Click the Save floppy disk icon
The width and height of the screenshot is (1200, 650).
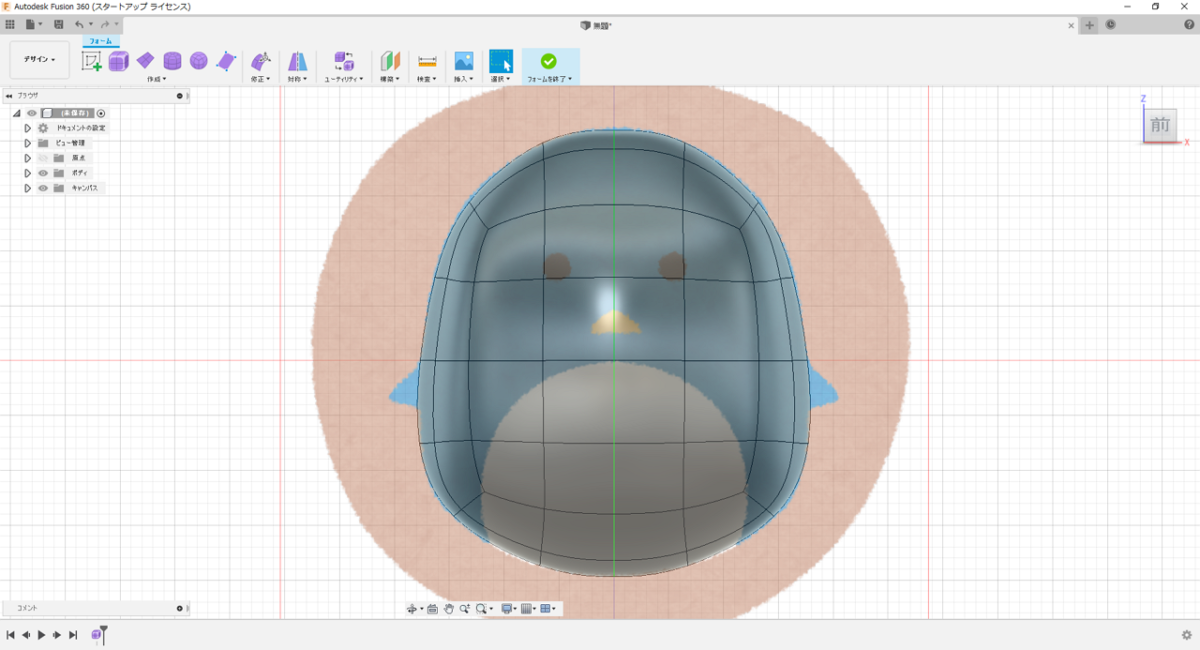[x=59, y=24]
